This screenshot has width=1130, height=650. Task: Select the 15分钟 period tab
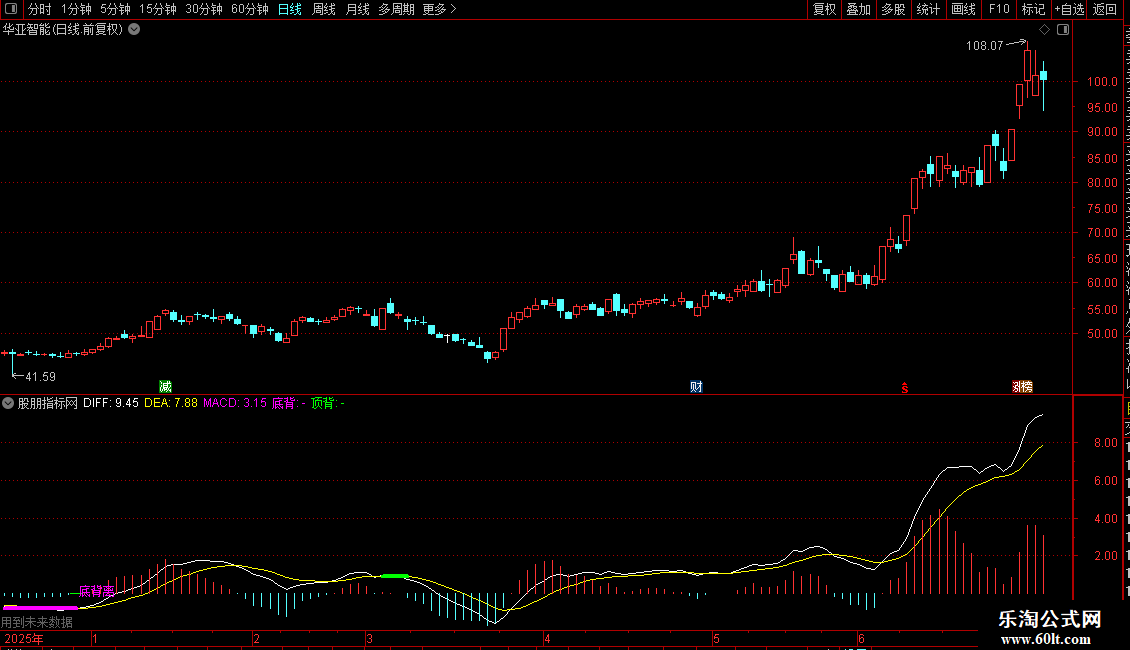coord(157,9)
